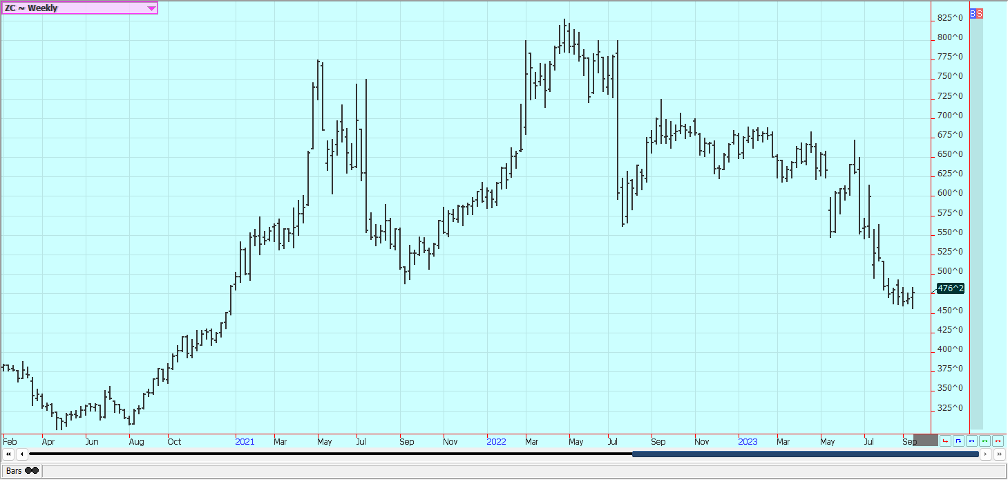Click the red step-shaped chart icon
Image resolution: width=1008 pixels, height=480 pixels.
(946, 440)
